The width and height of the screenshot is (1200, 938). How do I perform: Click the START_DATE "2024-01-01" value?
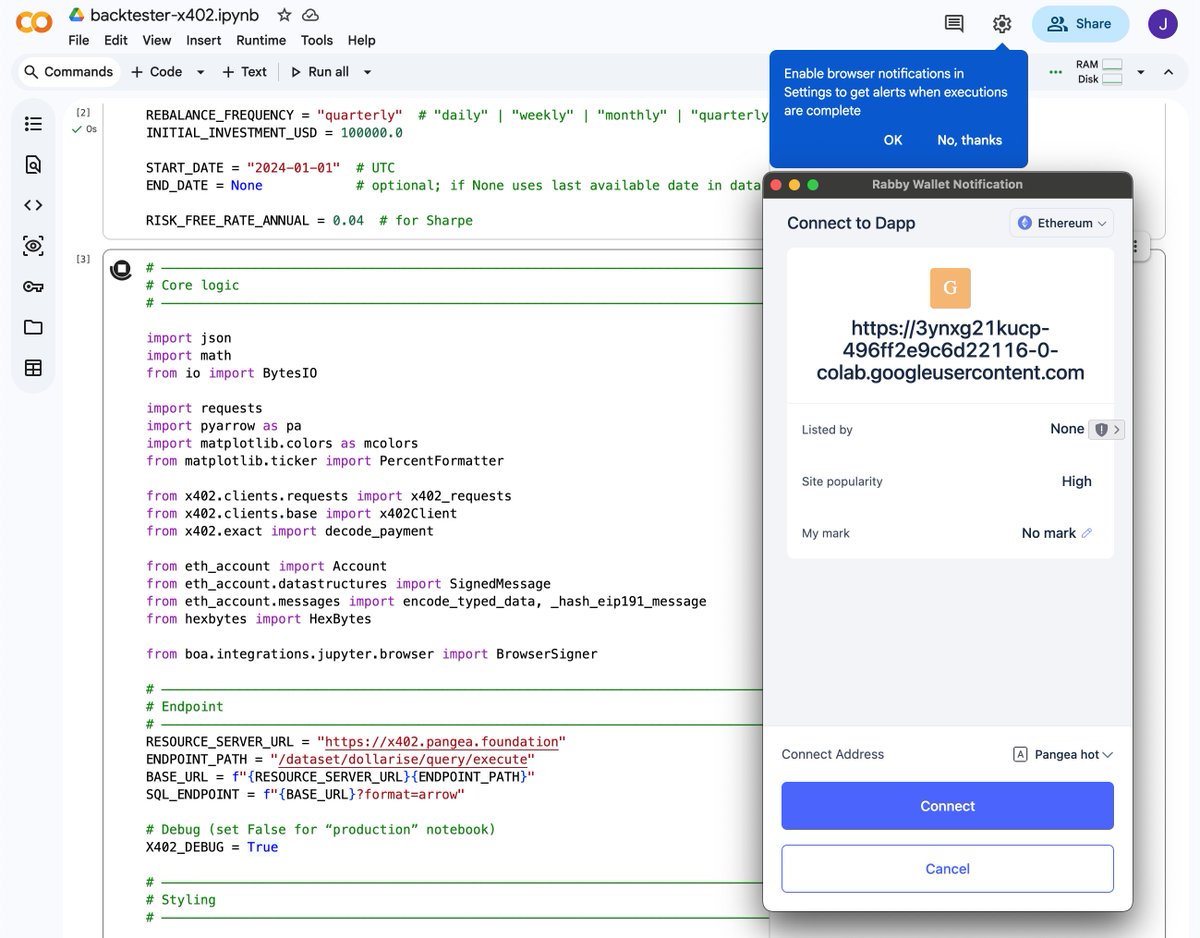tap(293, 168)
